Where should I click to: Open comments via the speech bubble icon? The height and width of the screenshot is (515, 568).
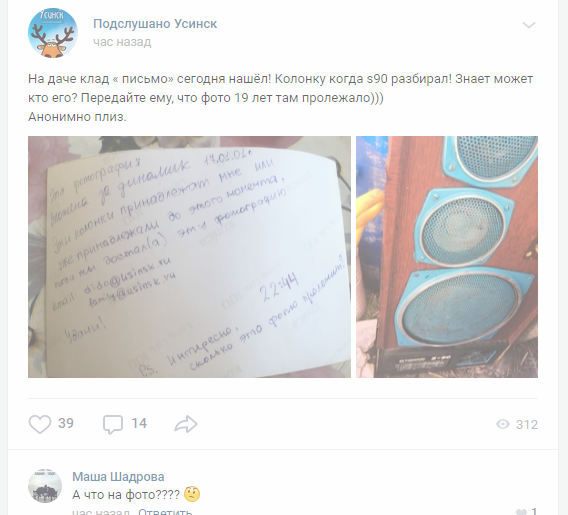click(x=113, y=424)
